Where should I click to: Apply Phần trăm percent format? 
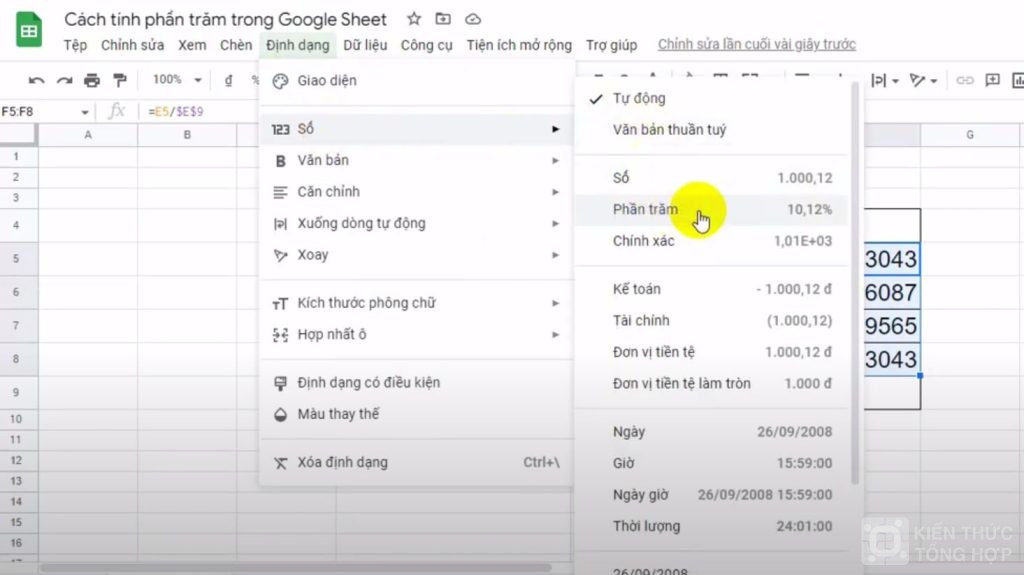click(712, 210)
